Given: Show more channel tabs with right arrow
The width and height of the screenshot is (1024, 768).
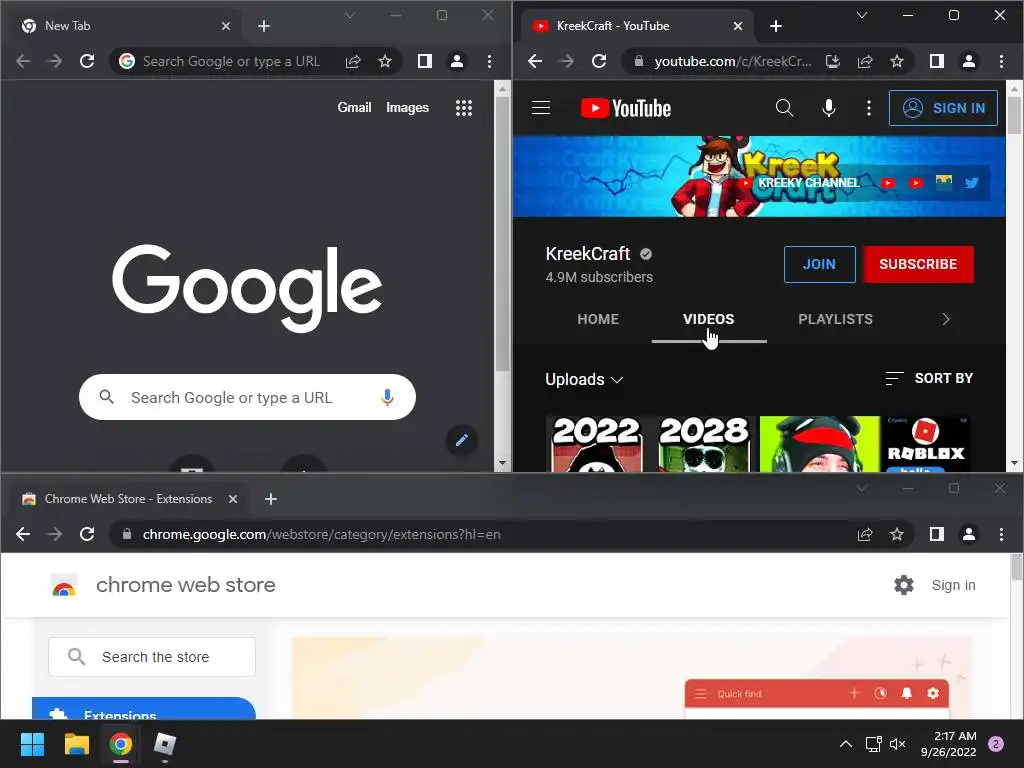Looking at the screenshot, I should tap(945, 319).
